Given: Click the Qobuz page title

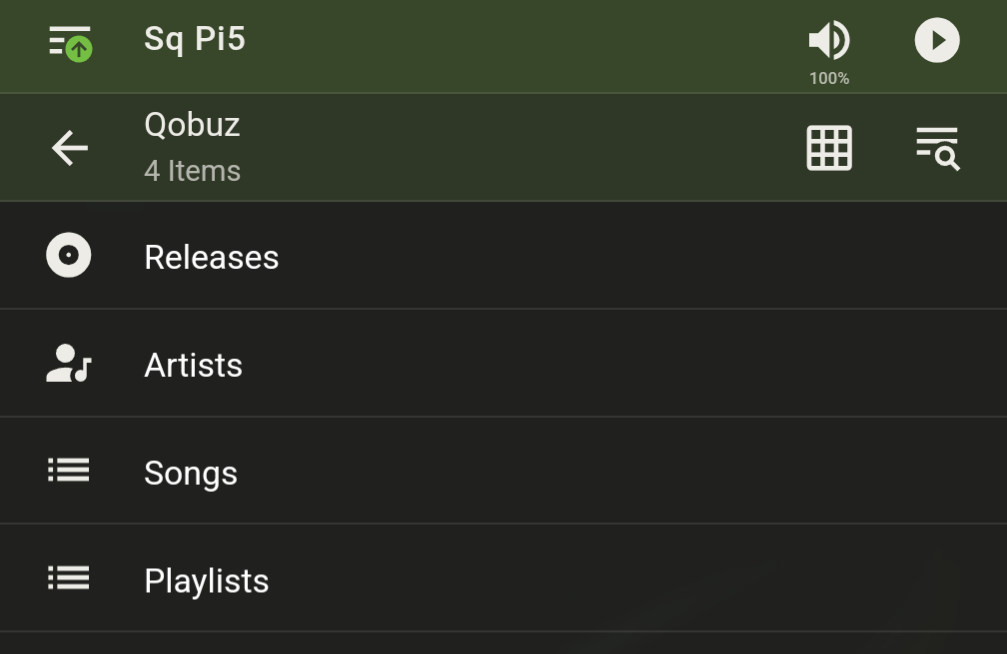Looking at the screenshot, I should 192,125.
